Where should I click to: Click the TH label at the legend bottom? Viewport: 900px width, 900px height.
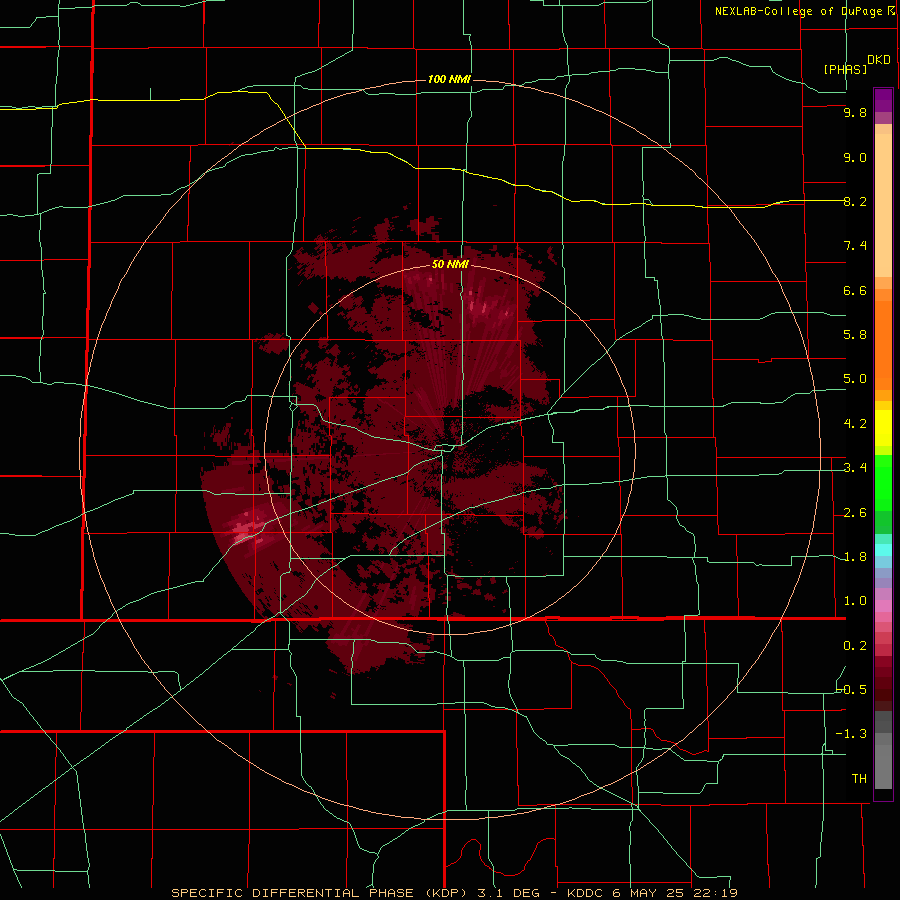coord(859,779)
